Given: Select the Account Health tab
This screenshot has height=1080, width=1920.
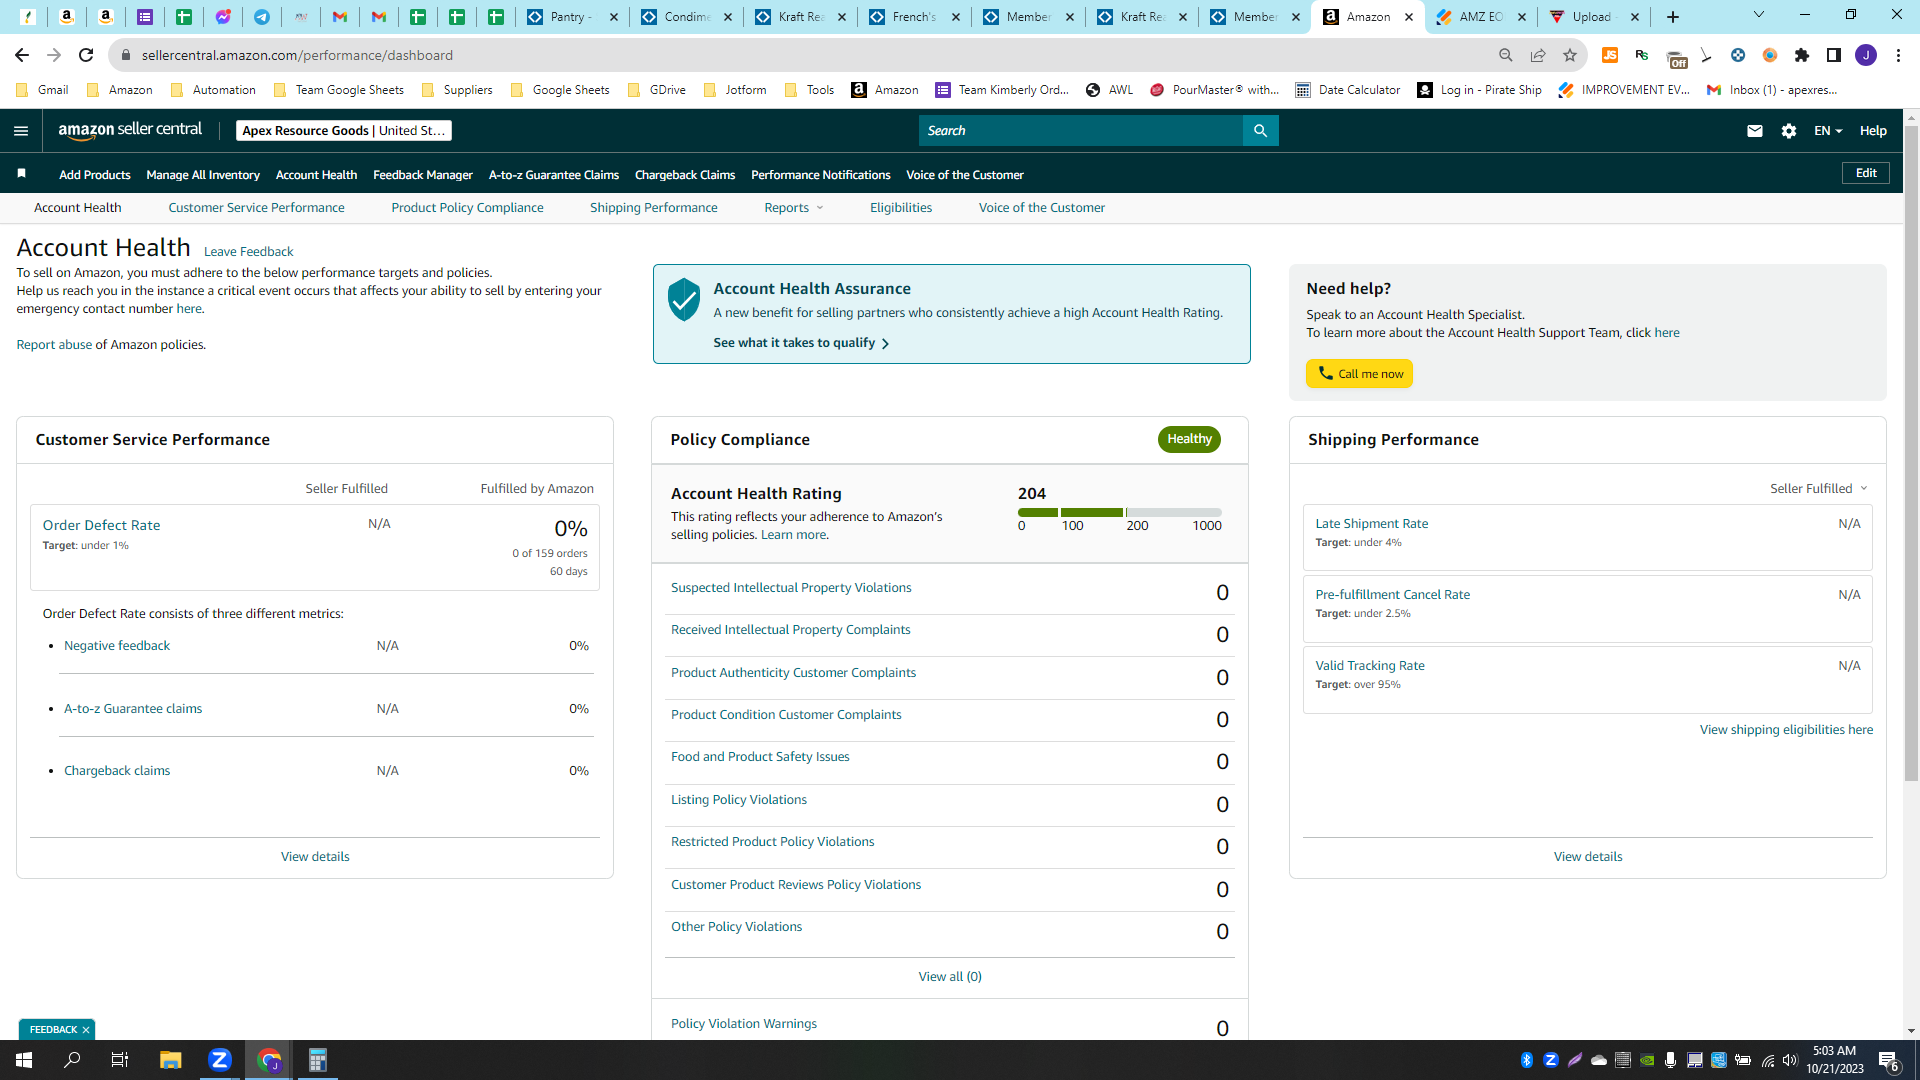Looking at the screenshot, I should [77, 208].
